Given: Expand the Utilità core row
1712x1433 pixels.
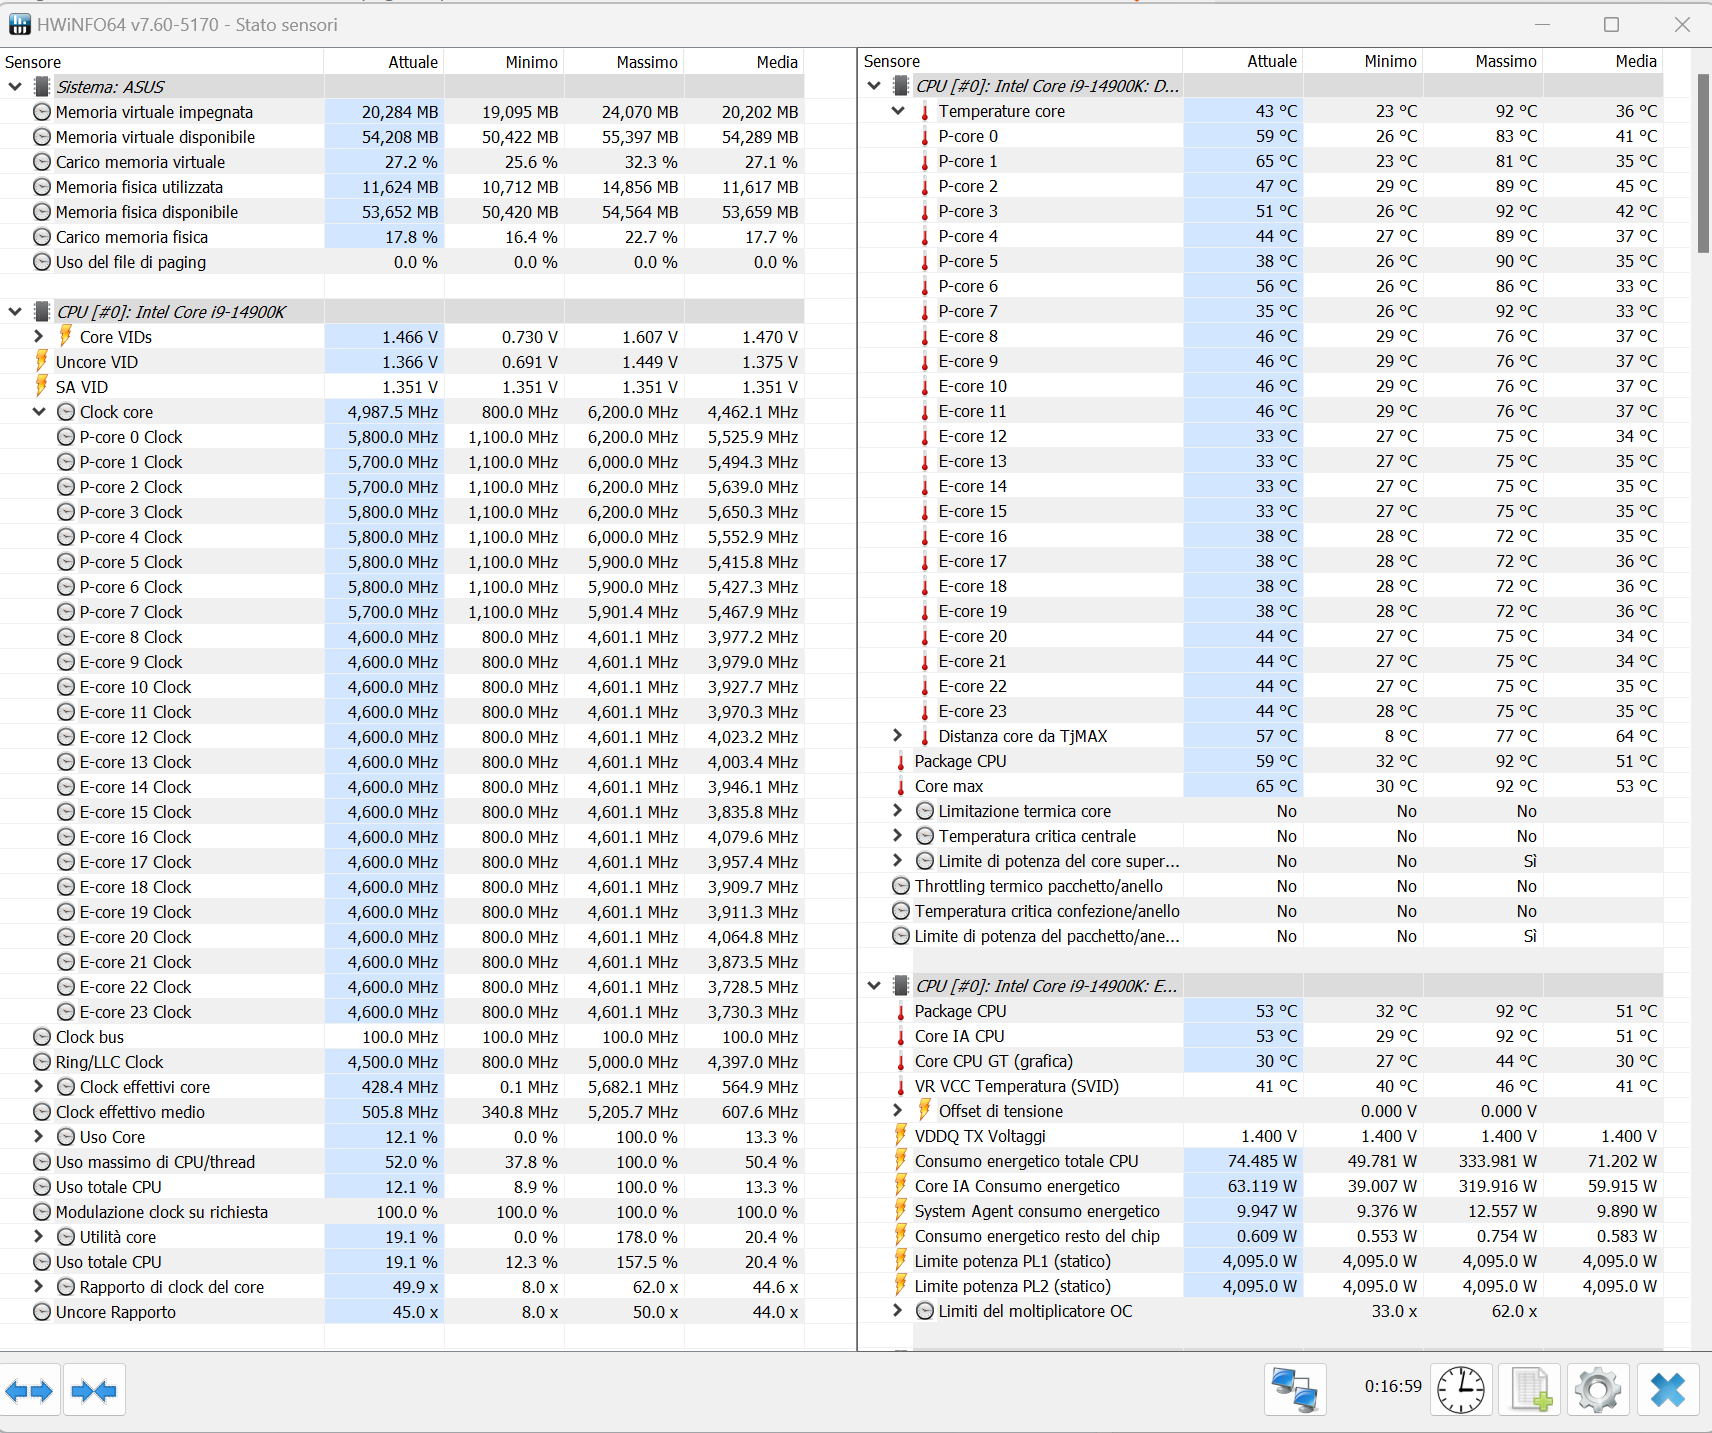Looking at the screenshot, I should click(39, 1236).
